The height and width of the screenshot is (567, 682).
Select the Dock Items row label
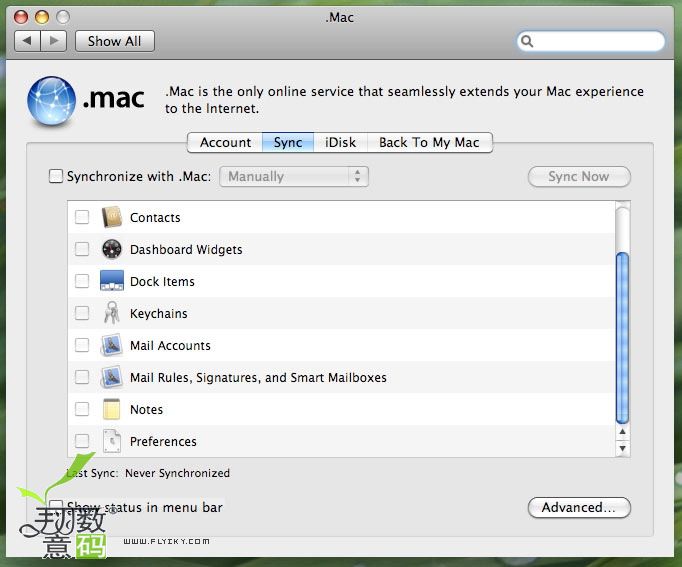click(x=162, y=281)
